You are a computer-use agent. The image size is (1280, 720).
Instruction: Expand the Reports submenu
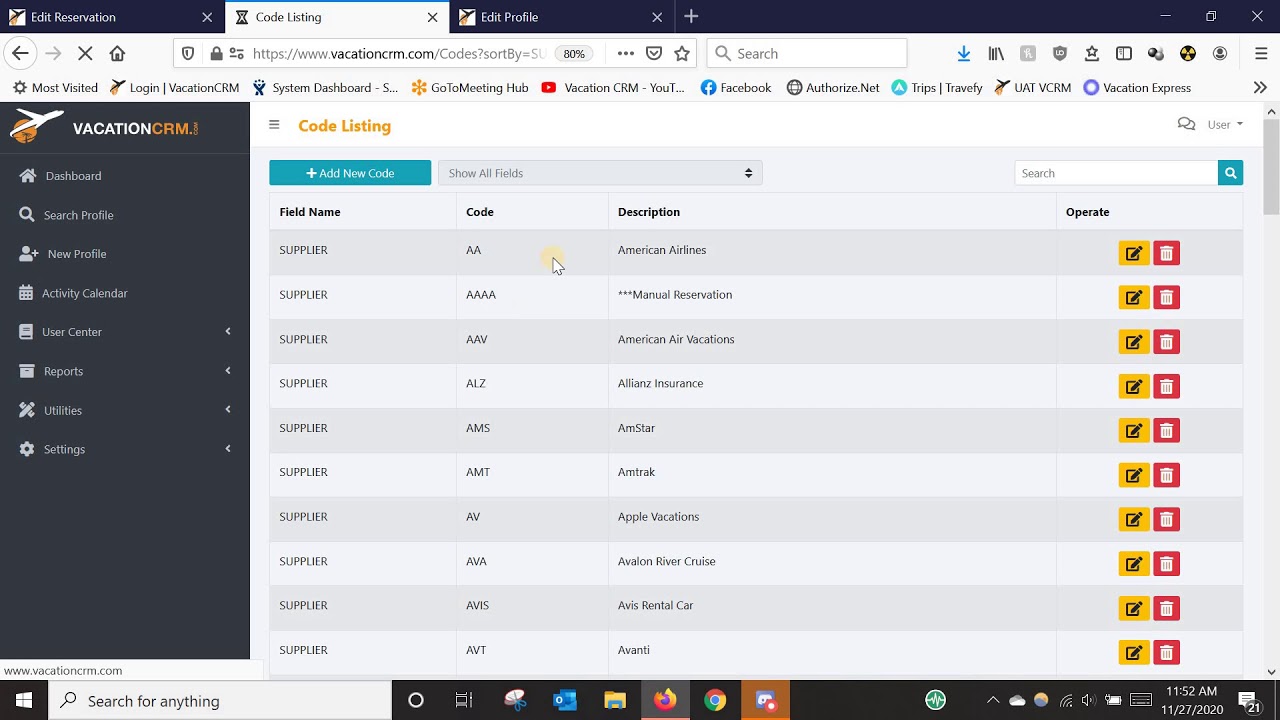[124, 371]
